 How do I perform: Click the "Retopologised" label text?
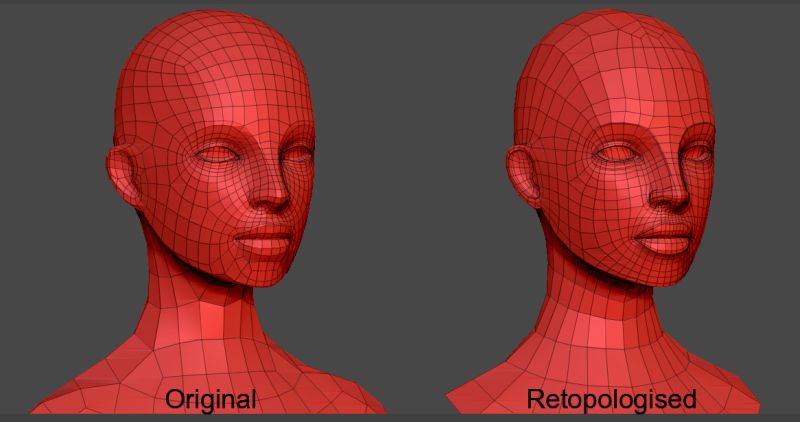click(612, 399)
